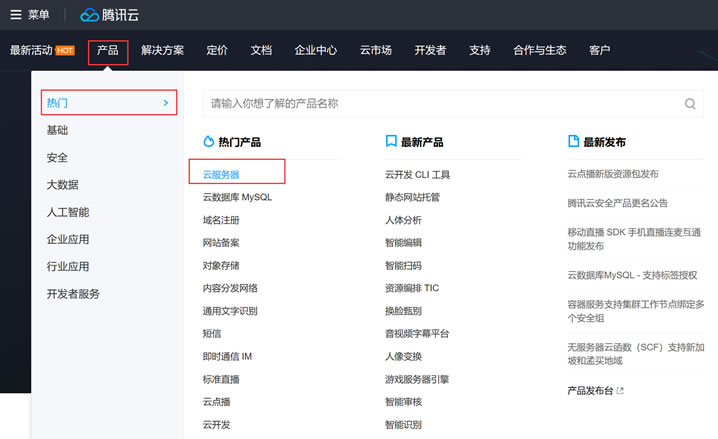
Task: Click the product name search field
Action: pos(453,103)
